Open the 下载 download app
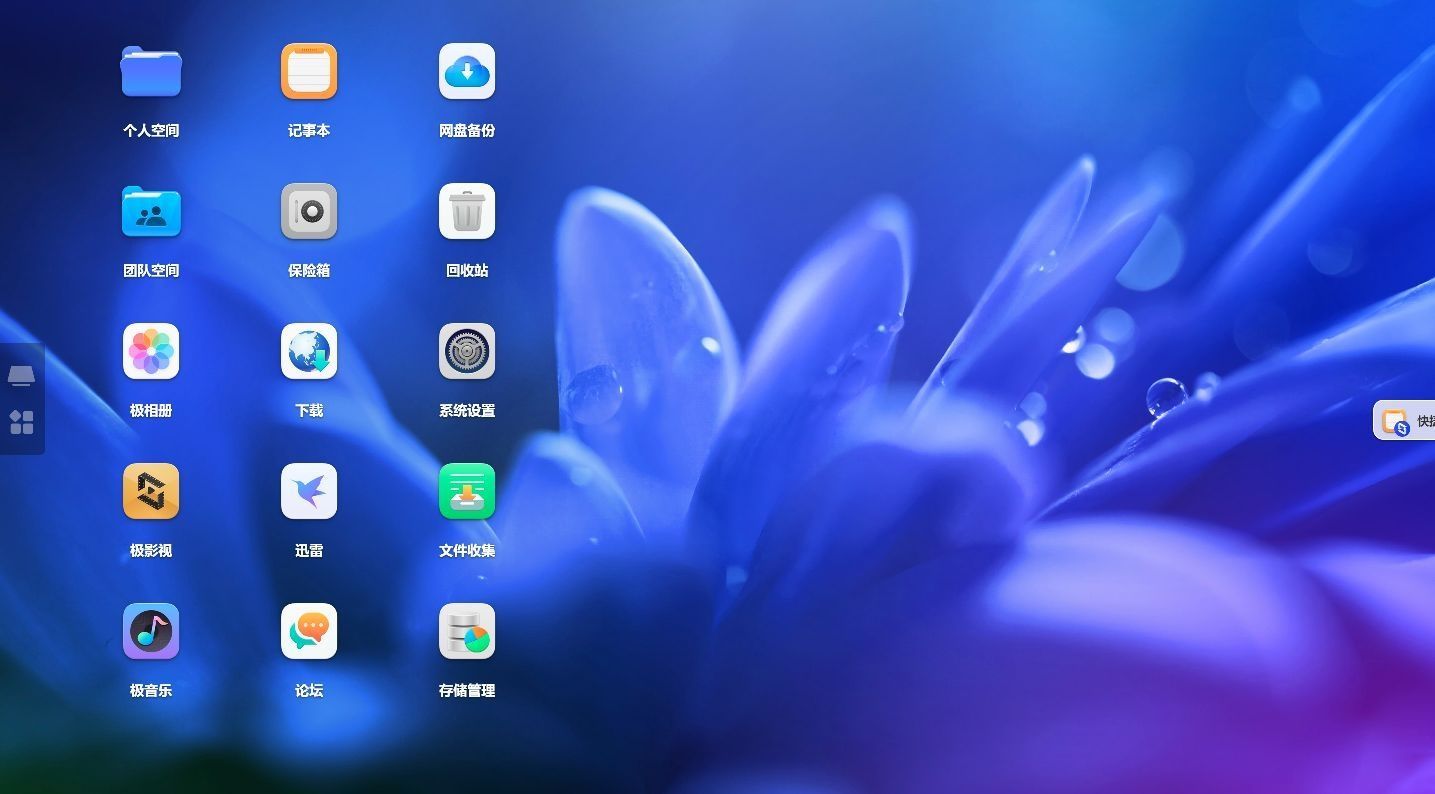1435x794 pixels. [x=309, y=351]
